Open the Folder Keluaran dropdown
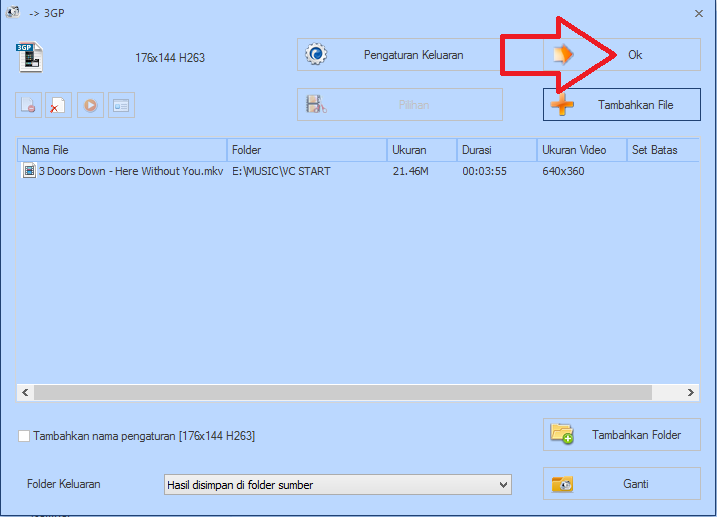The width and height of the screenshot is (717, 517). coord(337,485)
